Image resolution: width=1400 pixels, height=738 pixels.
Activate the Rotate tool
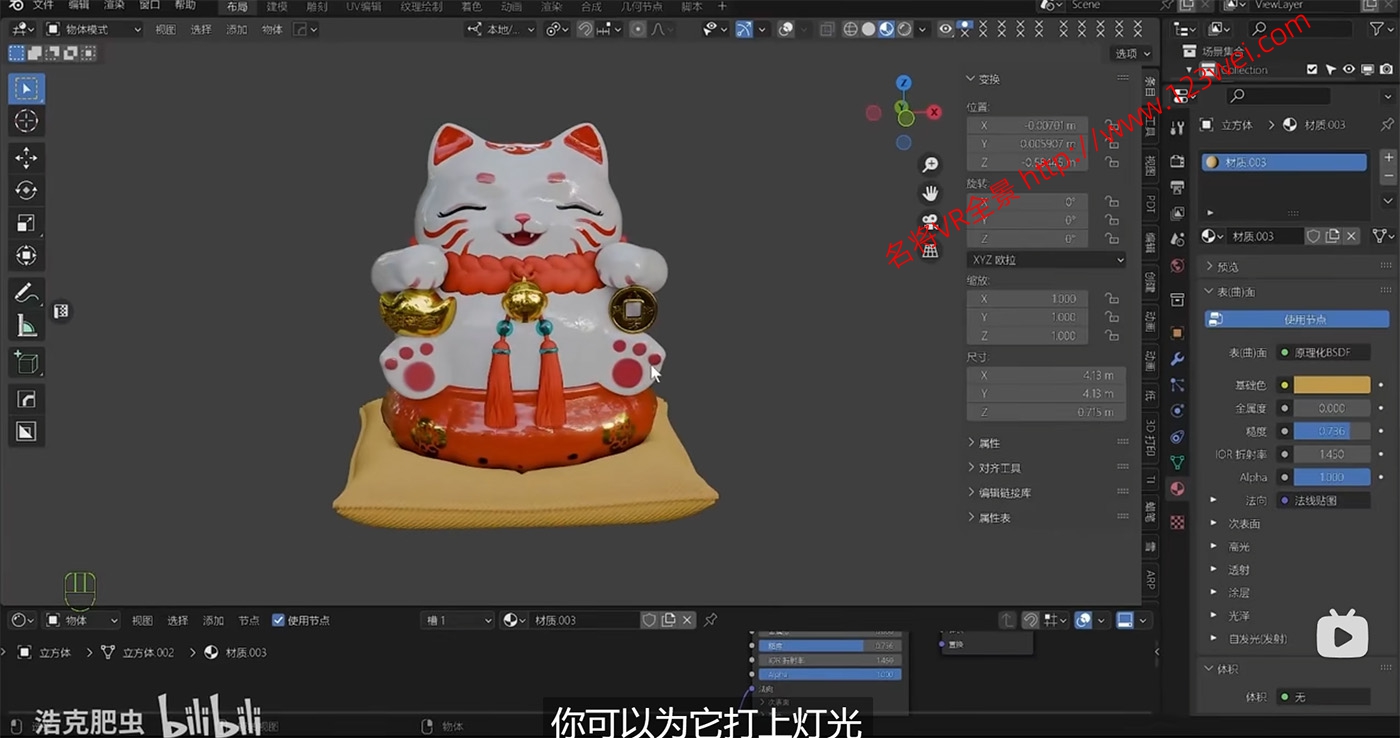coord(25,190)
